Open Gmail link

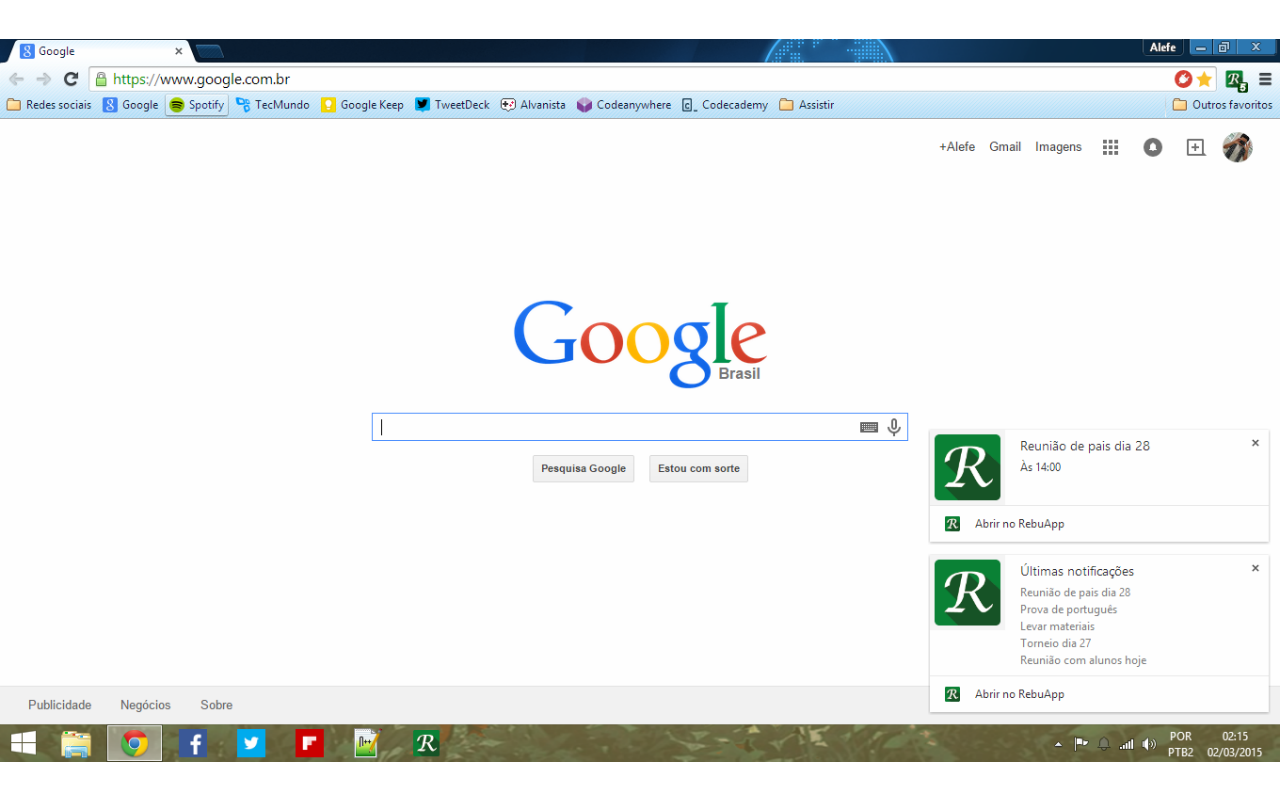[1005, 147]
